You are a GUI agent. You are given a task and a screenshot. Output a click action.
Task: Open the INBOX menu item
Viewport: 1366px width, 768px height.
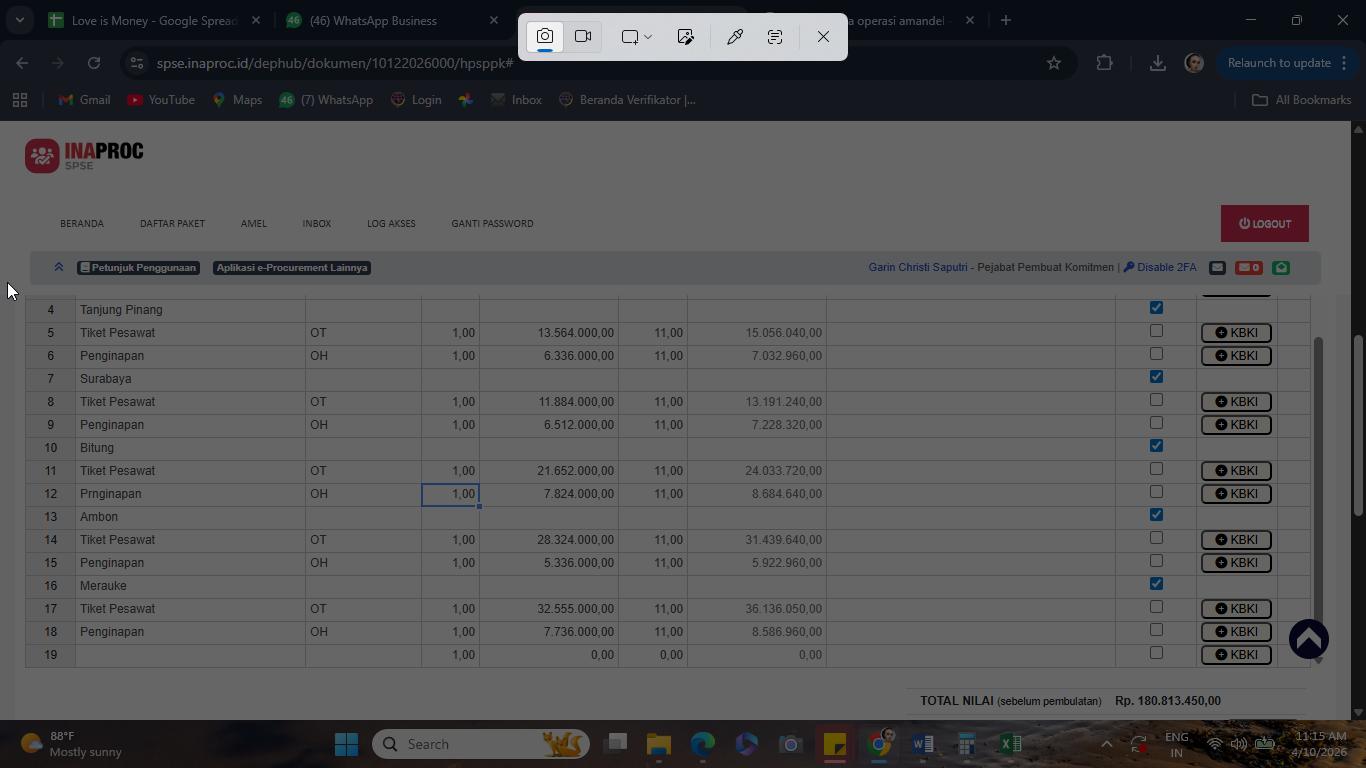(x=317, y=224)
